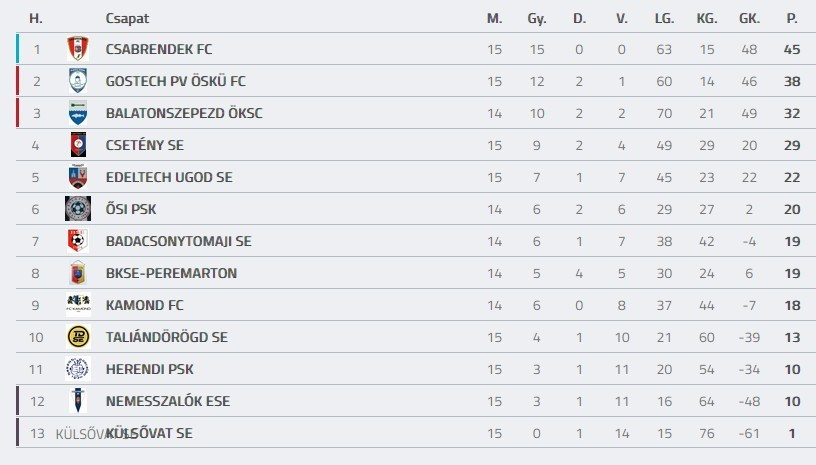This screenshot has height=465, width=816.
Task: Click the Herendi PSK team crest
Action: pyautogui.click(x=77, y=369)
